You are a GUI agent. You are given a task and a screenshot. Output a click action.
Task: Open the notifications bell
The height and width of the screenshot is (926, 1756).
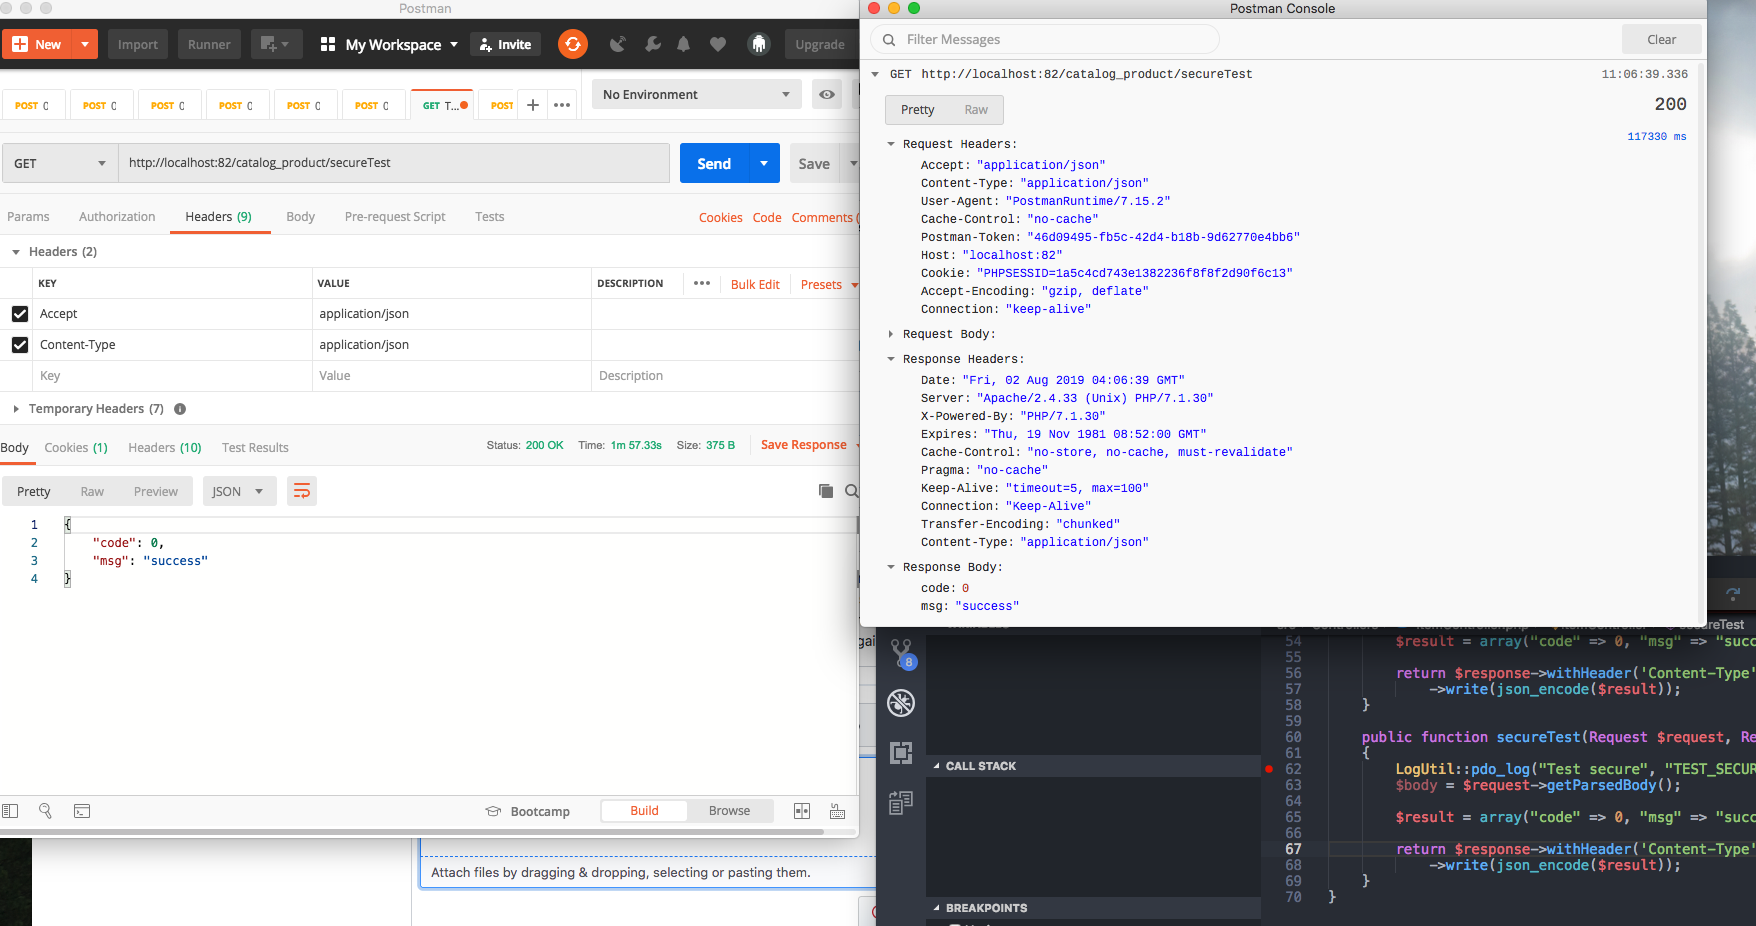coord(684,44)
